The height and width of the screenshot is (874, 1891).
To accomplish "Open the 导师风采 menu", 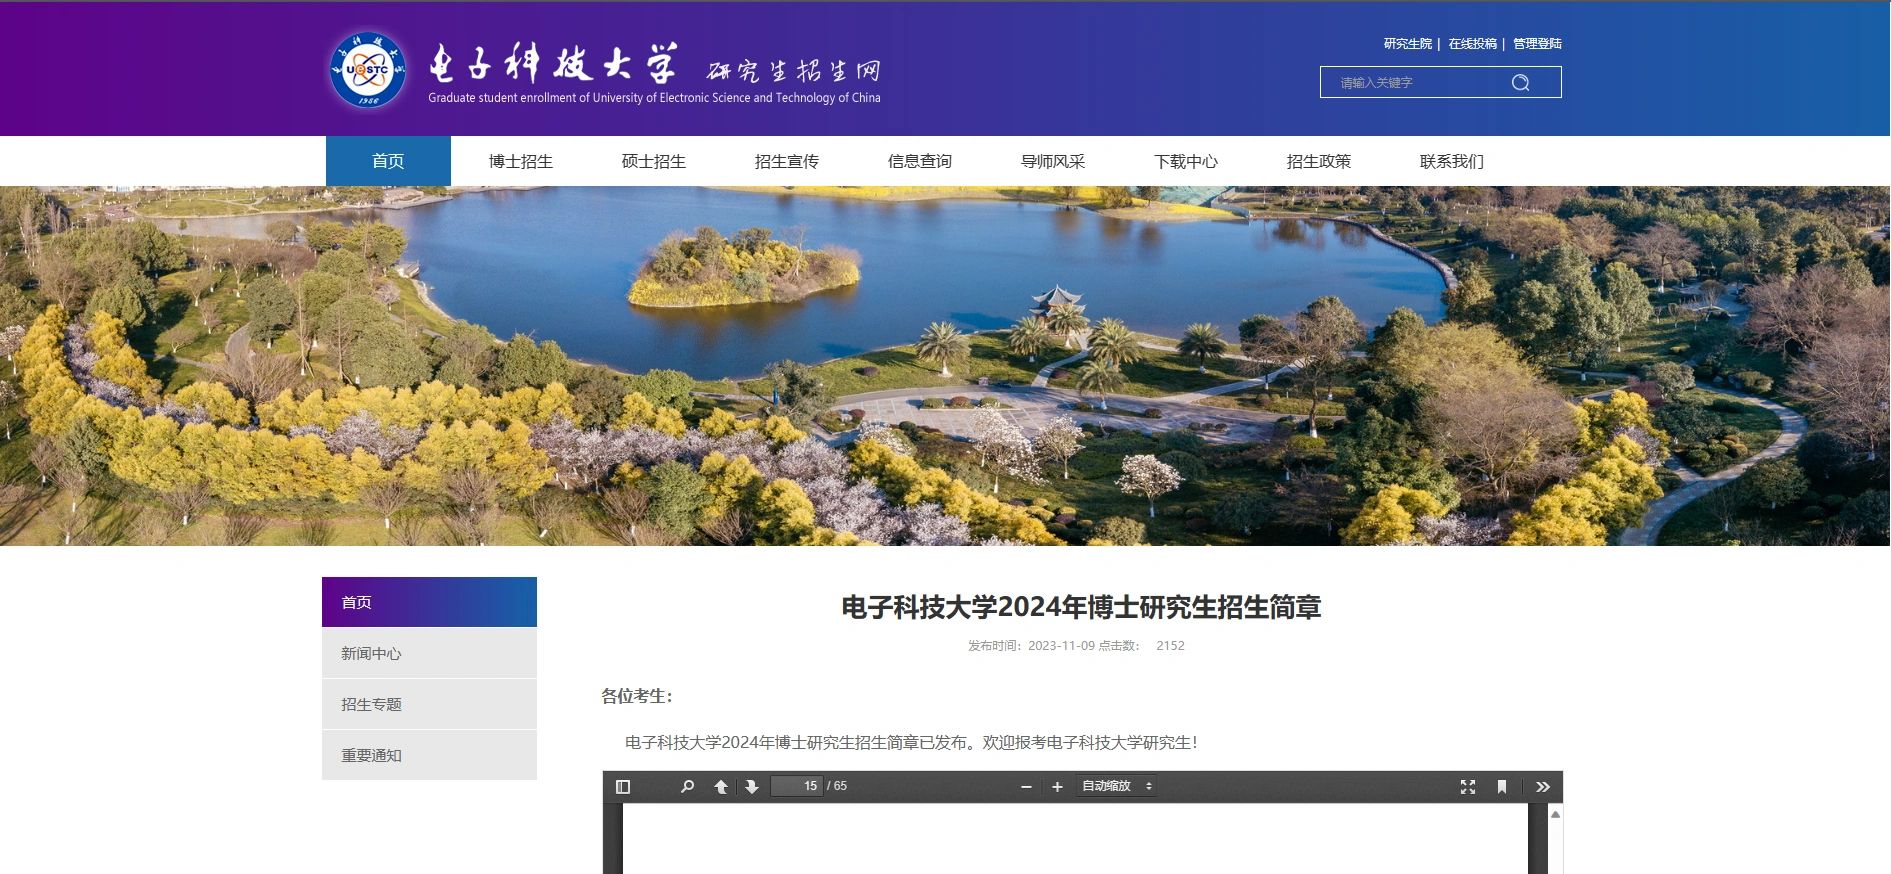I will coord(1053,161).
